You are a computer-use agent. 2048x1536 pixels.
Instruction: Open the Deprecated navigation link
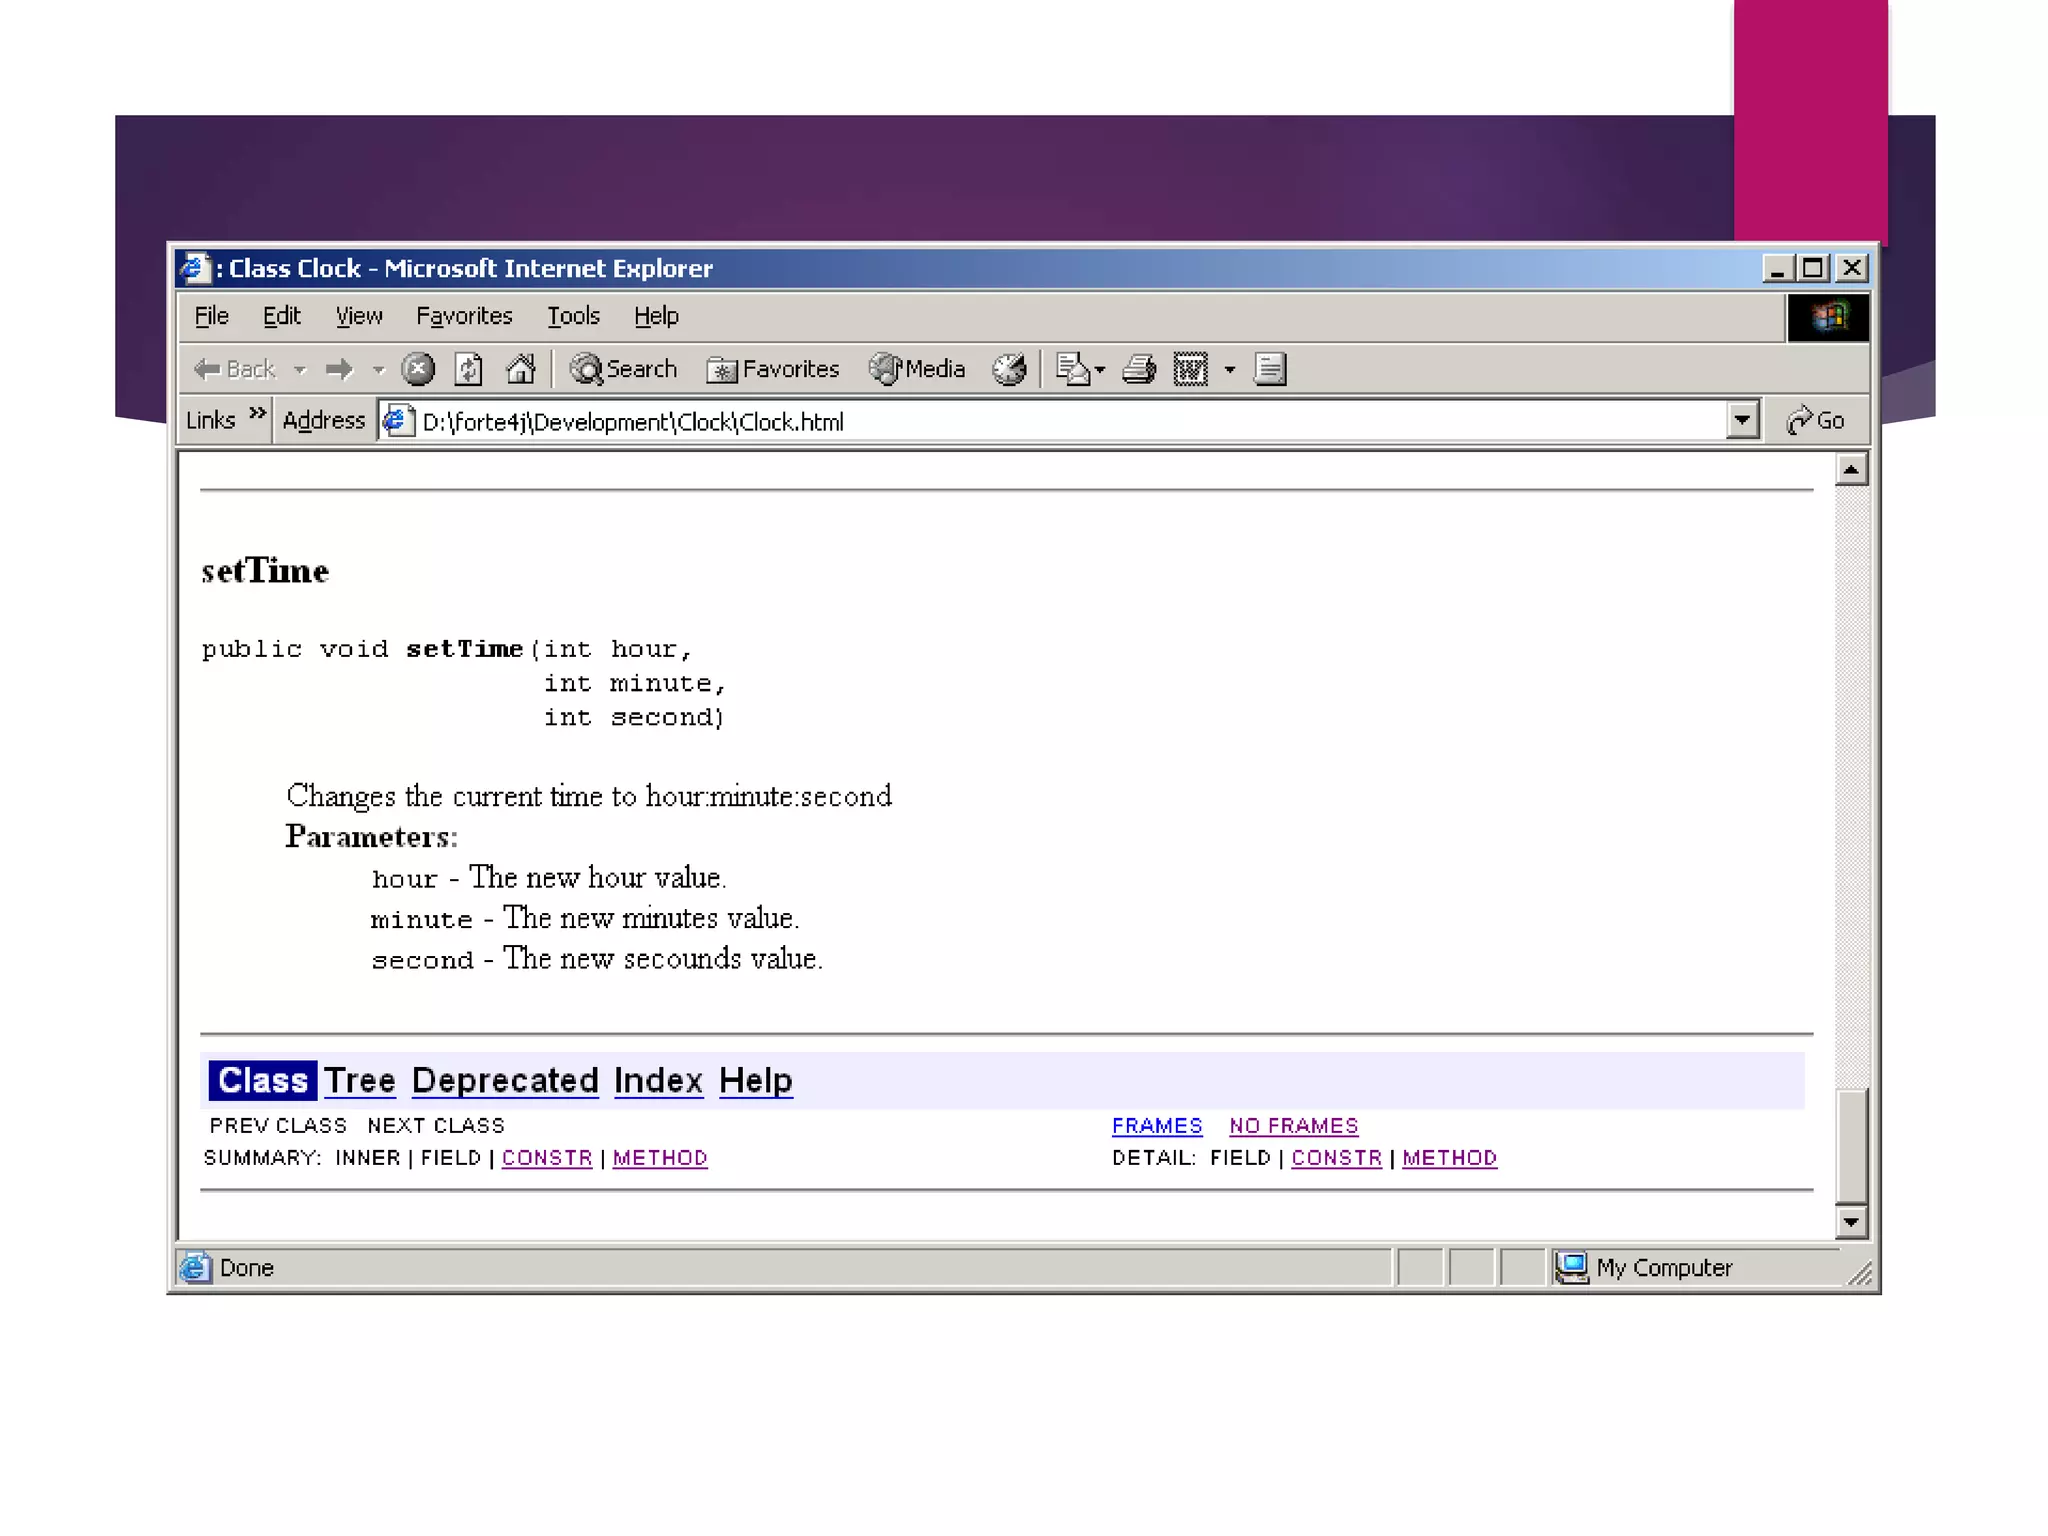[x=505, y=1081]
